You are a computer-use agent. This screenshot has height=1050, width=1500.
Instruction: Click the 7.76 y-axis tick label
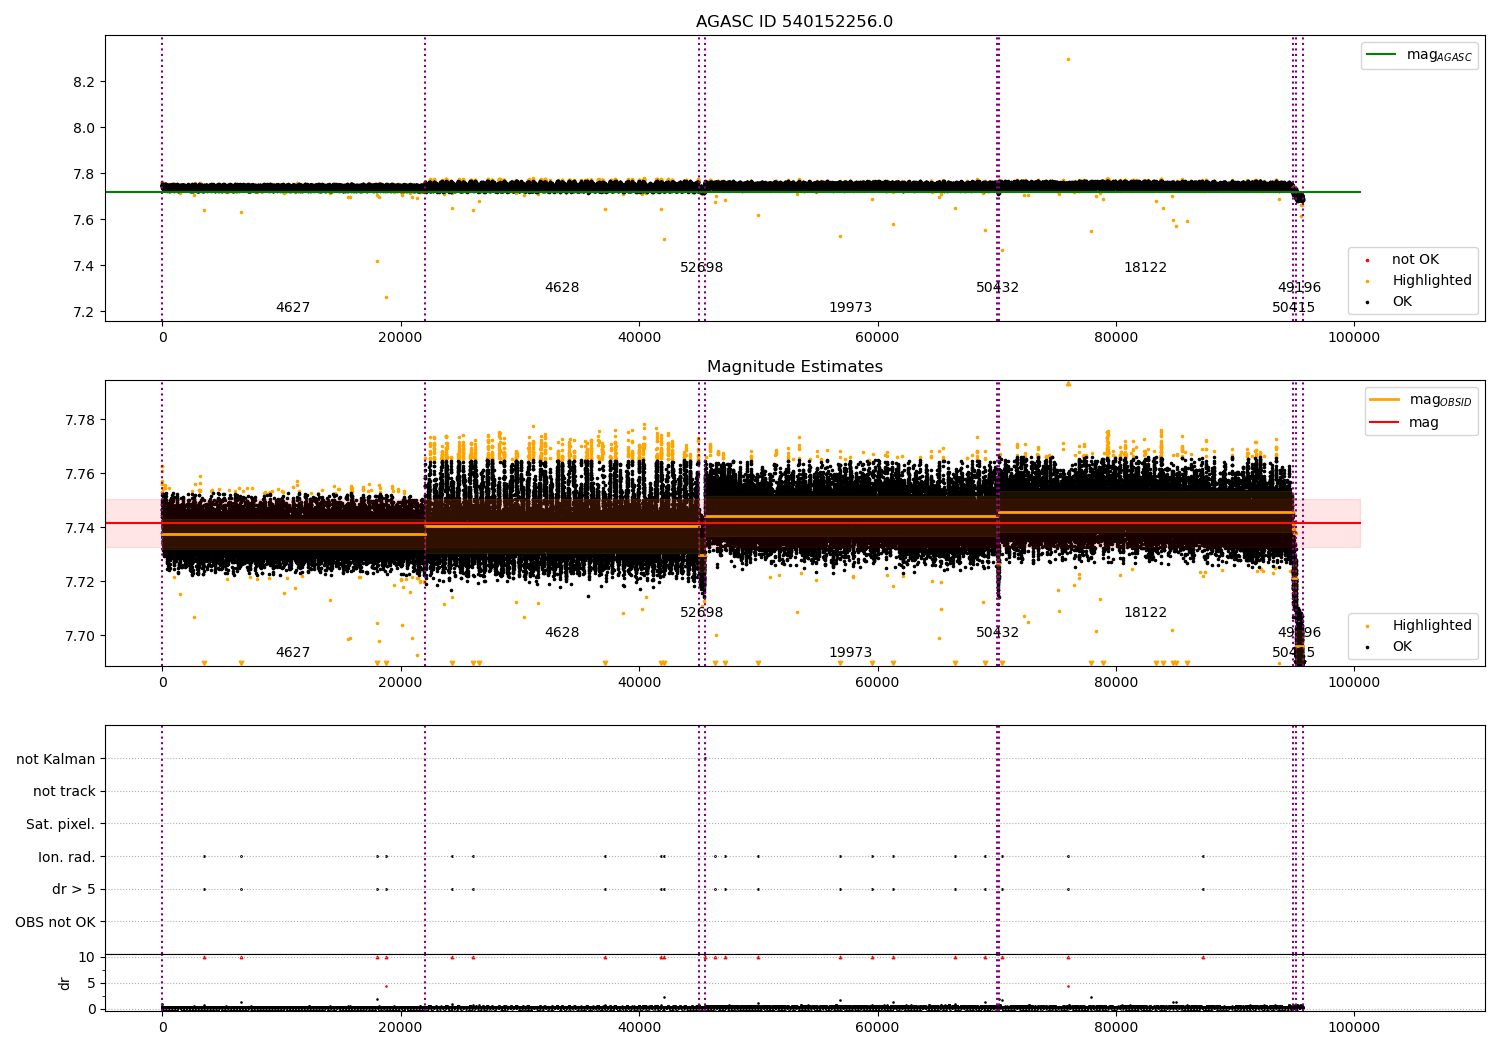(80, 474)
